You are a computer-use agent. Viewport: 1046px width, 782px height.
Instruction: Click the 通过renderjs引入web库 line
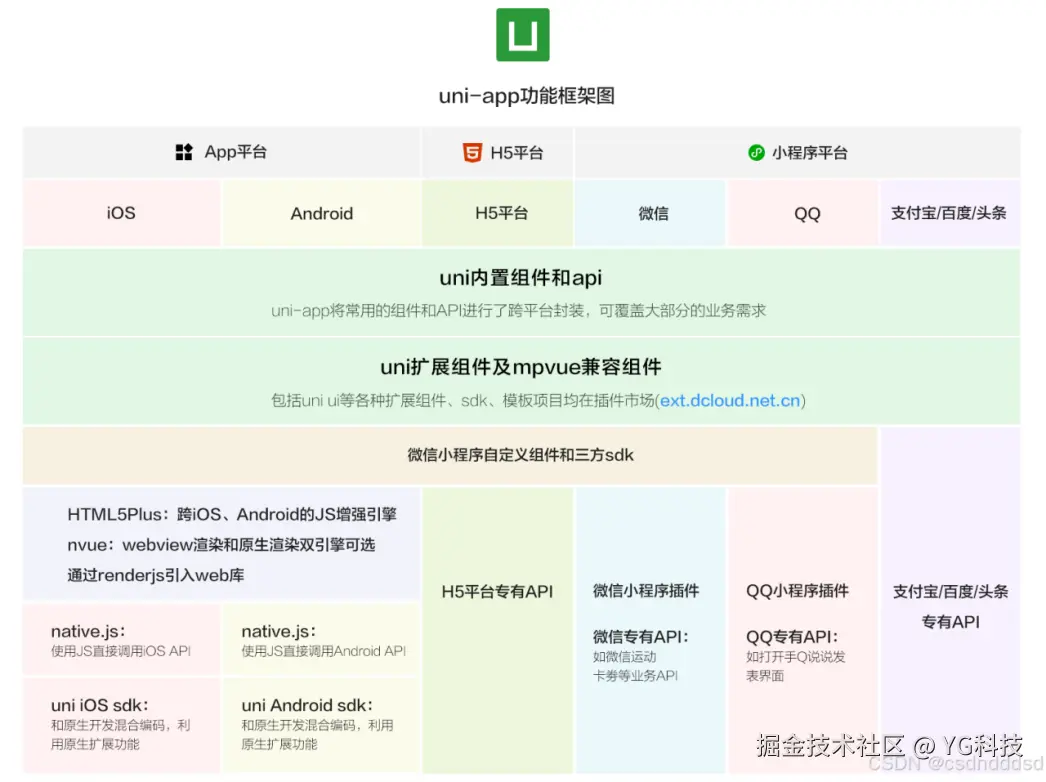click(x=156, y=575)
